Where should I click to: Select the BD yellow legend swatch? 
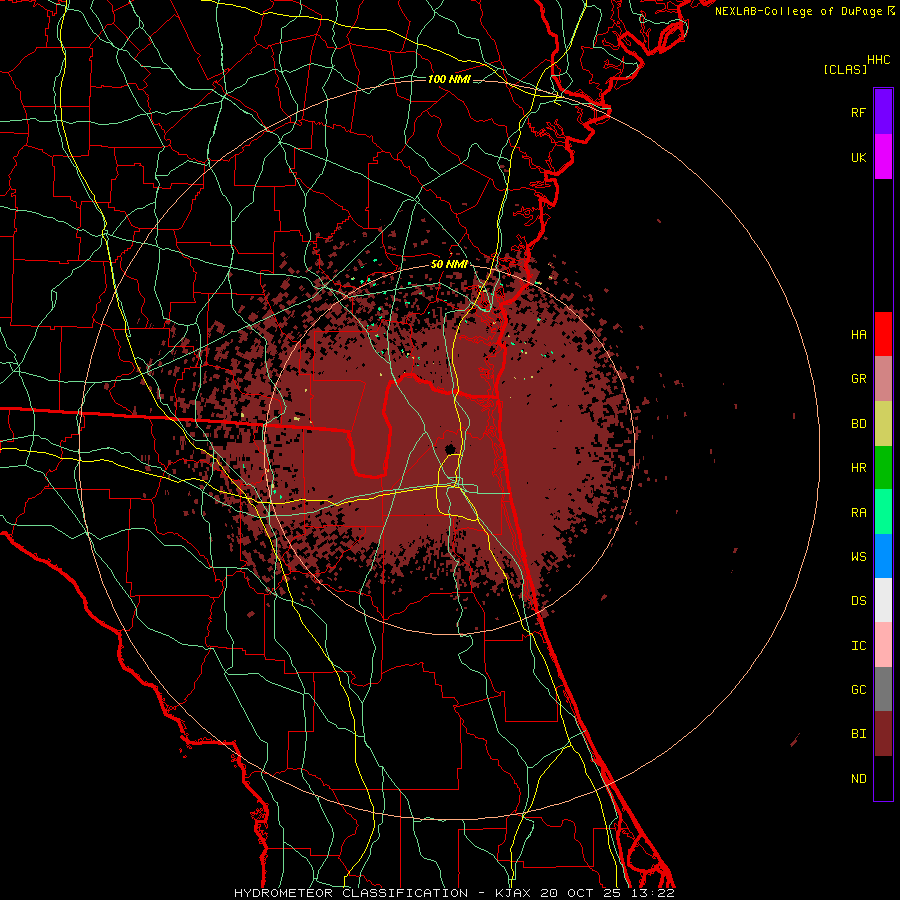coord(883,423)
